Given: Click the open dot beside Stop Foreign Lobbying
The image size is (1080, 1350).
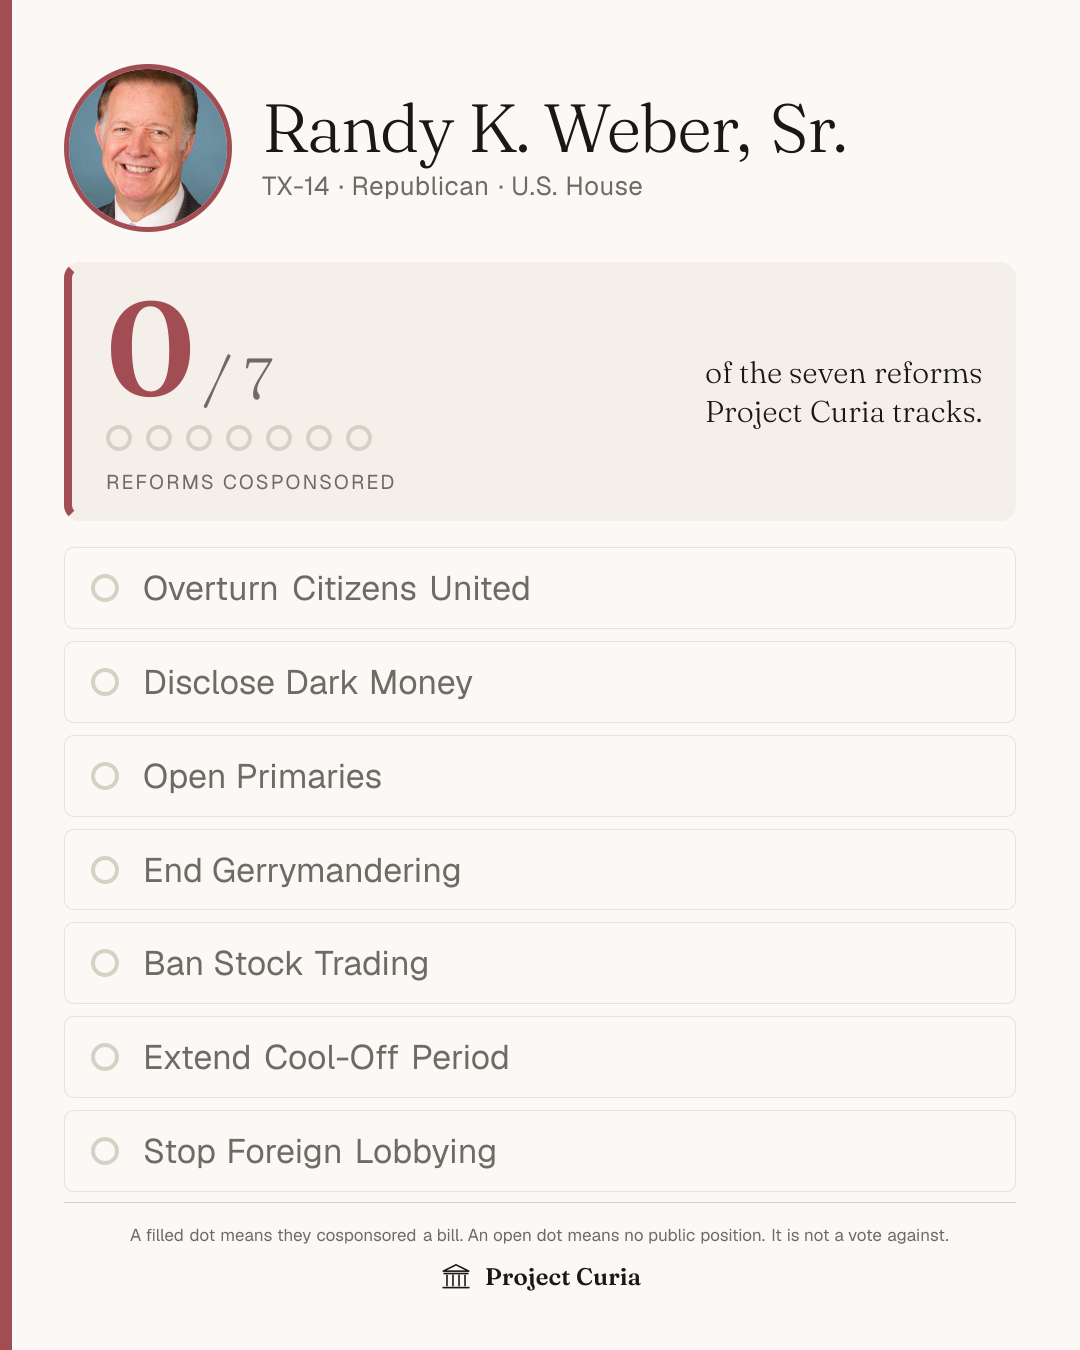Looking at the screenshot, I should point(105,1151).
